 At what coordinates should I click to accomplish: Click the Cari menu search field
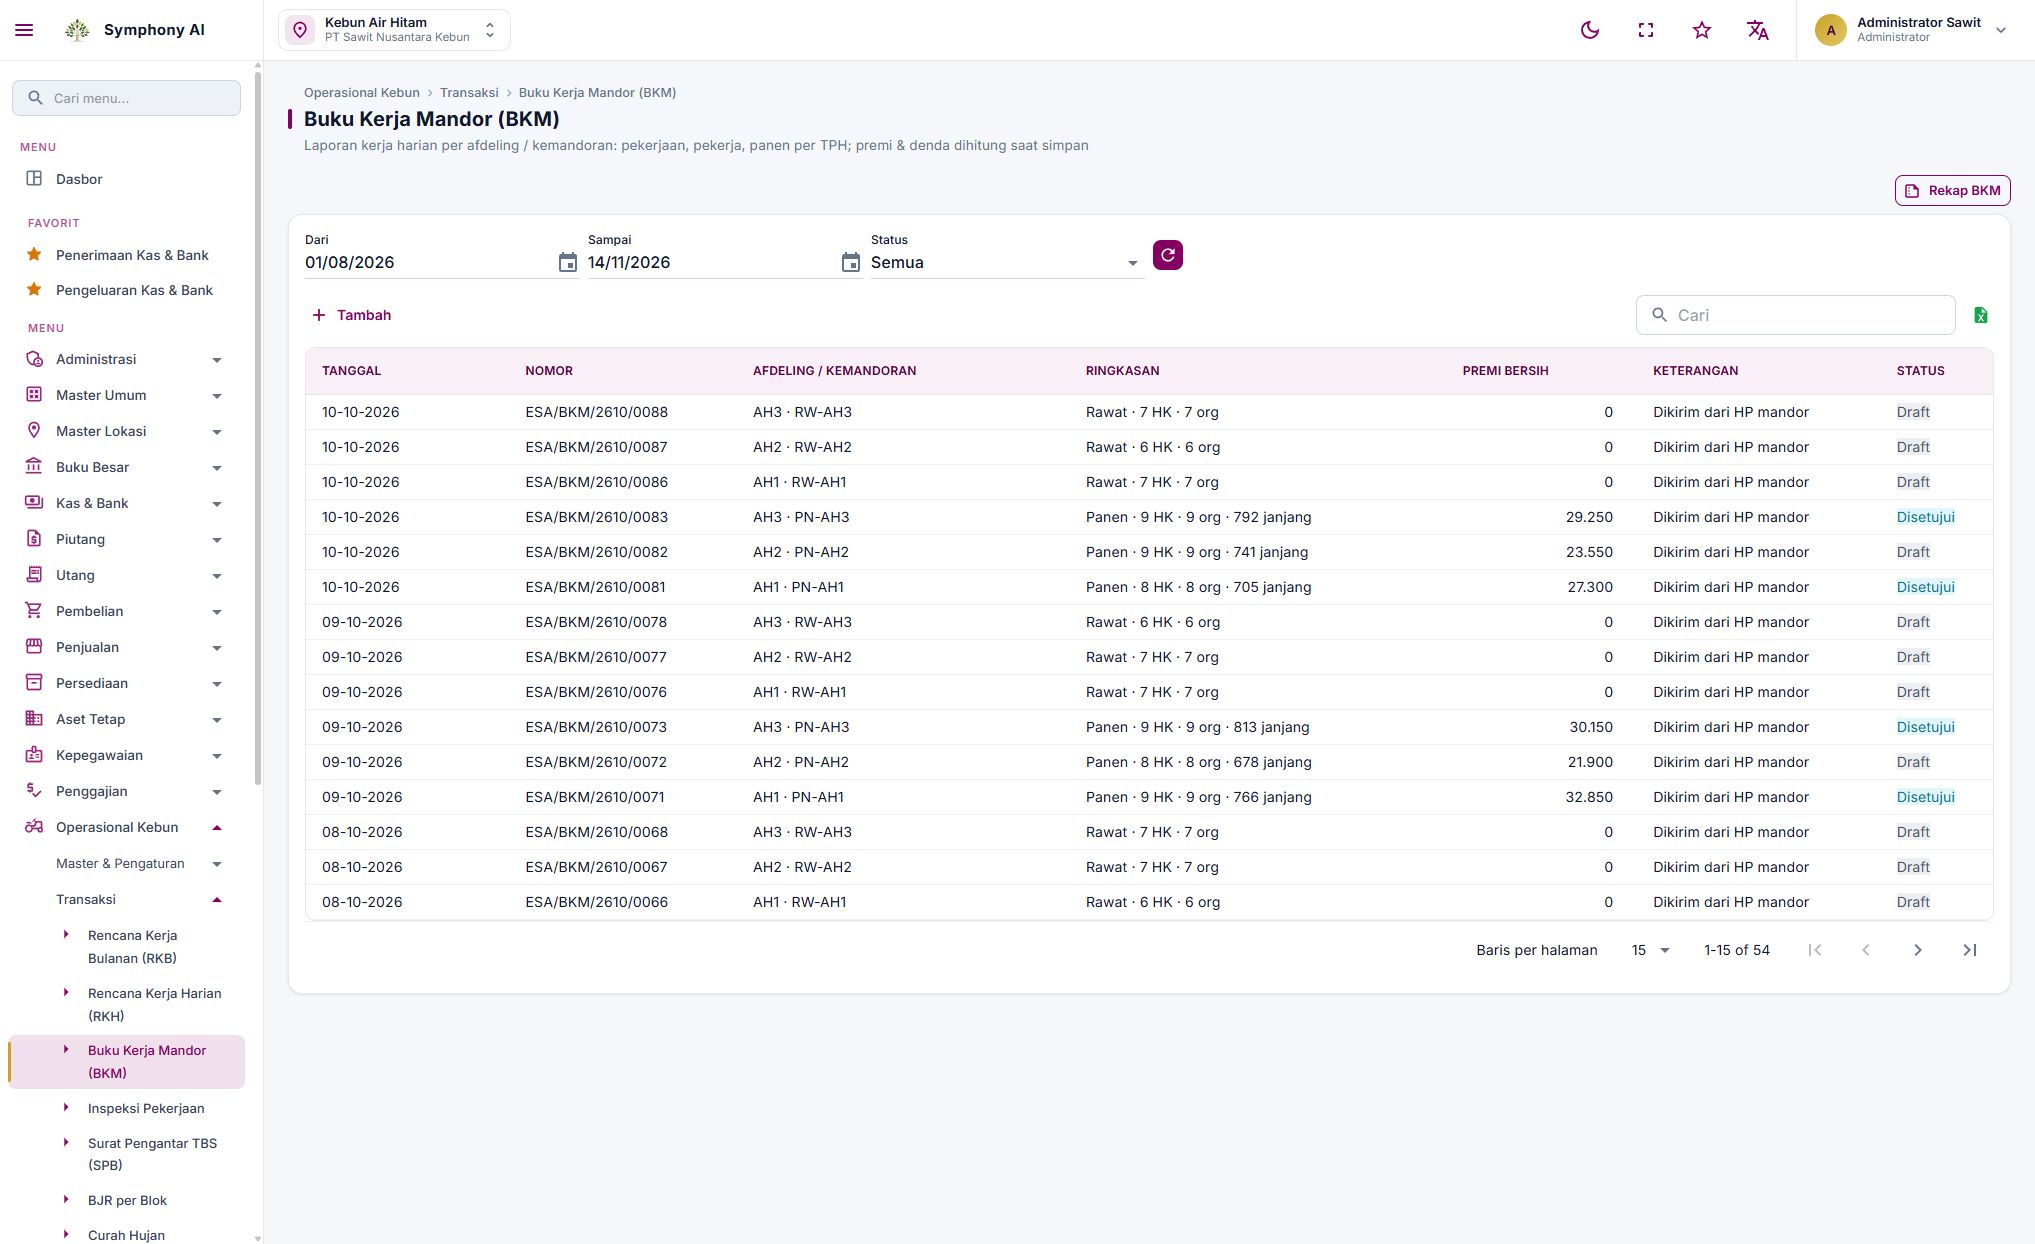click(x=126, y=98)
